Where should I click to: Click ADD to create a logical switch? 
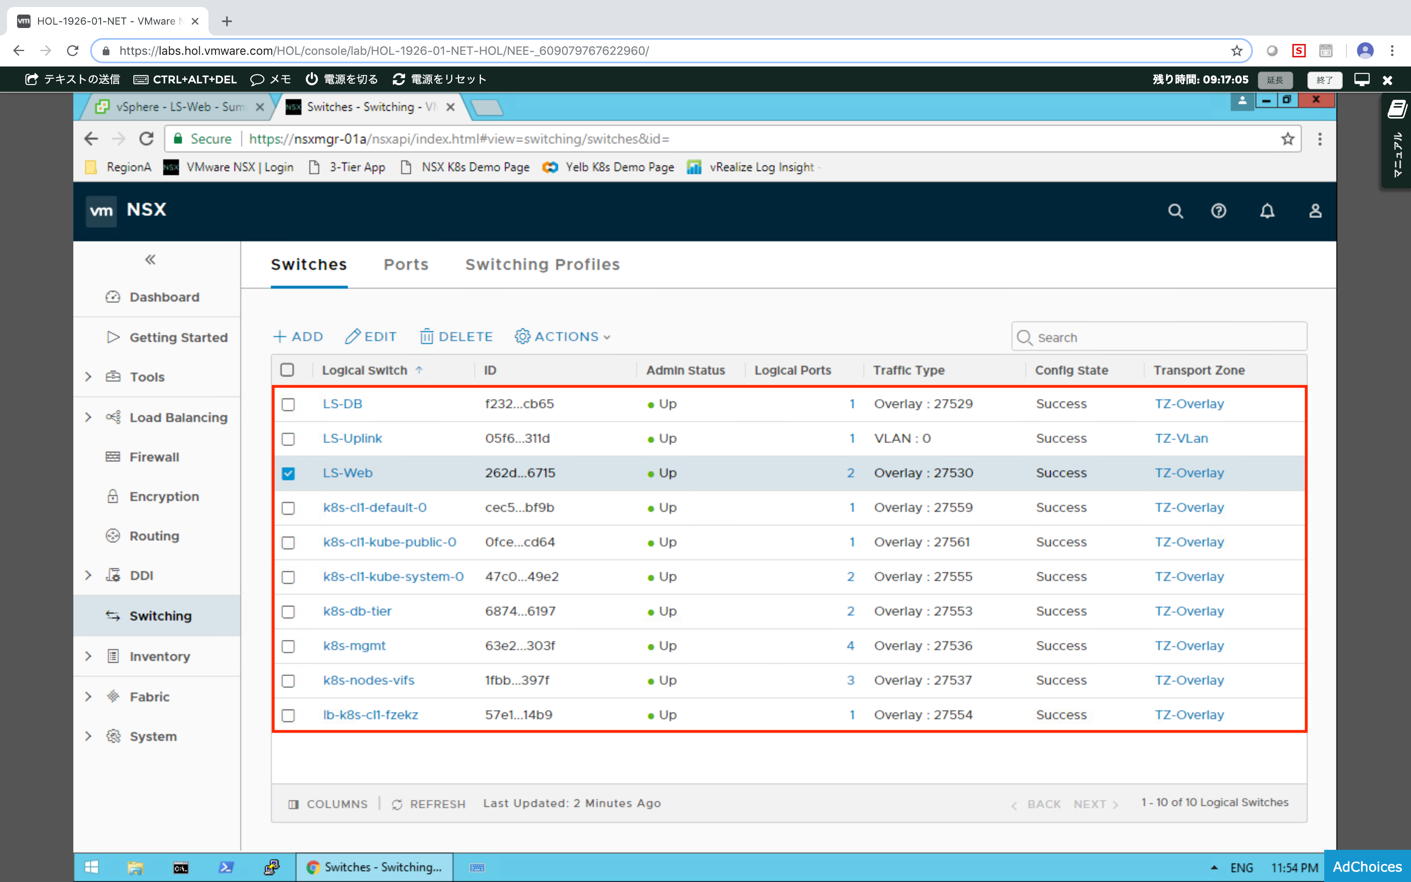(298, 337)
